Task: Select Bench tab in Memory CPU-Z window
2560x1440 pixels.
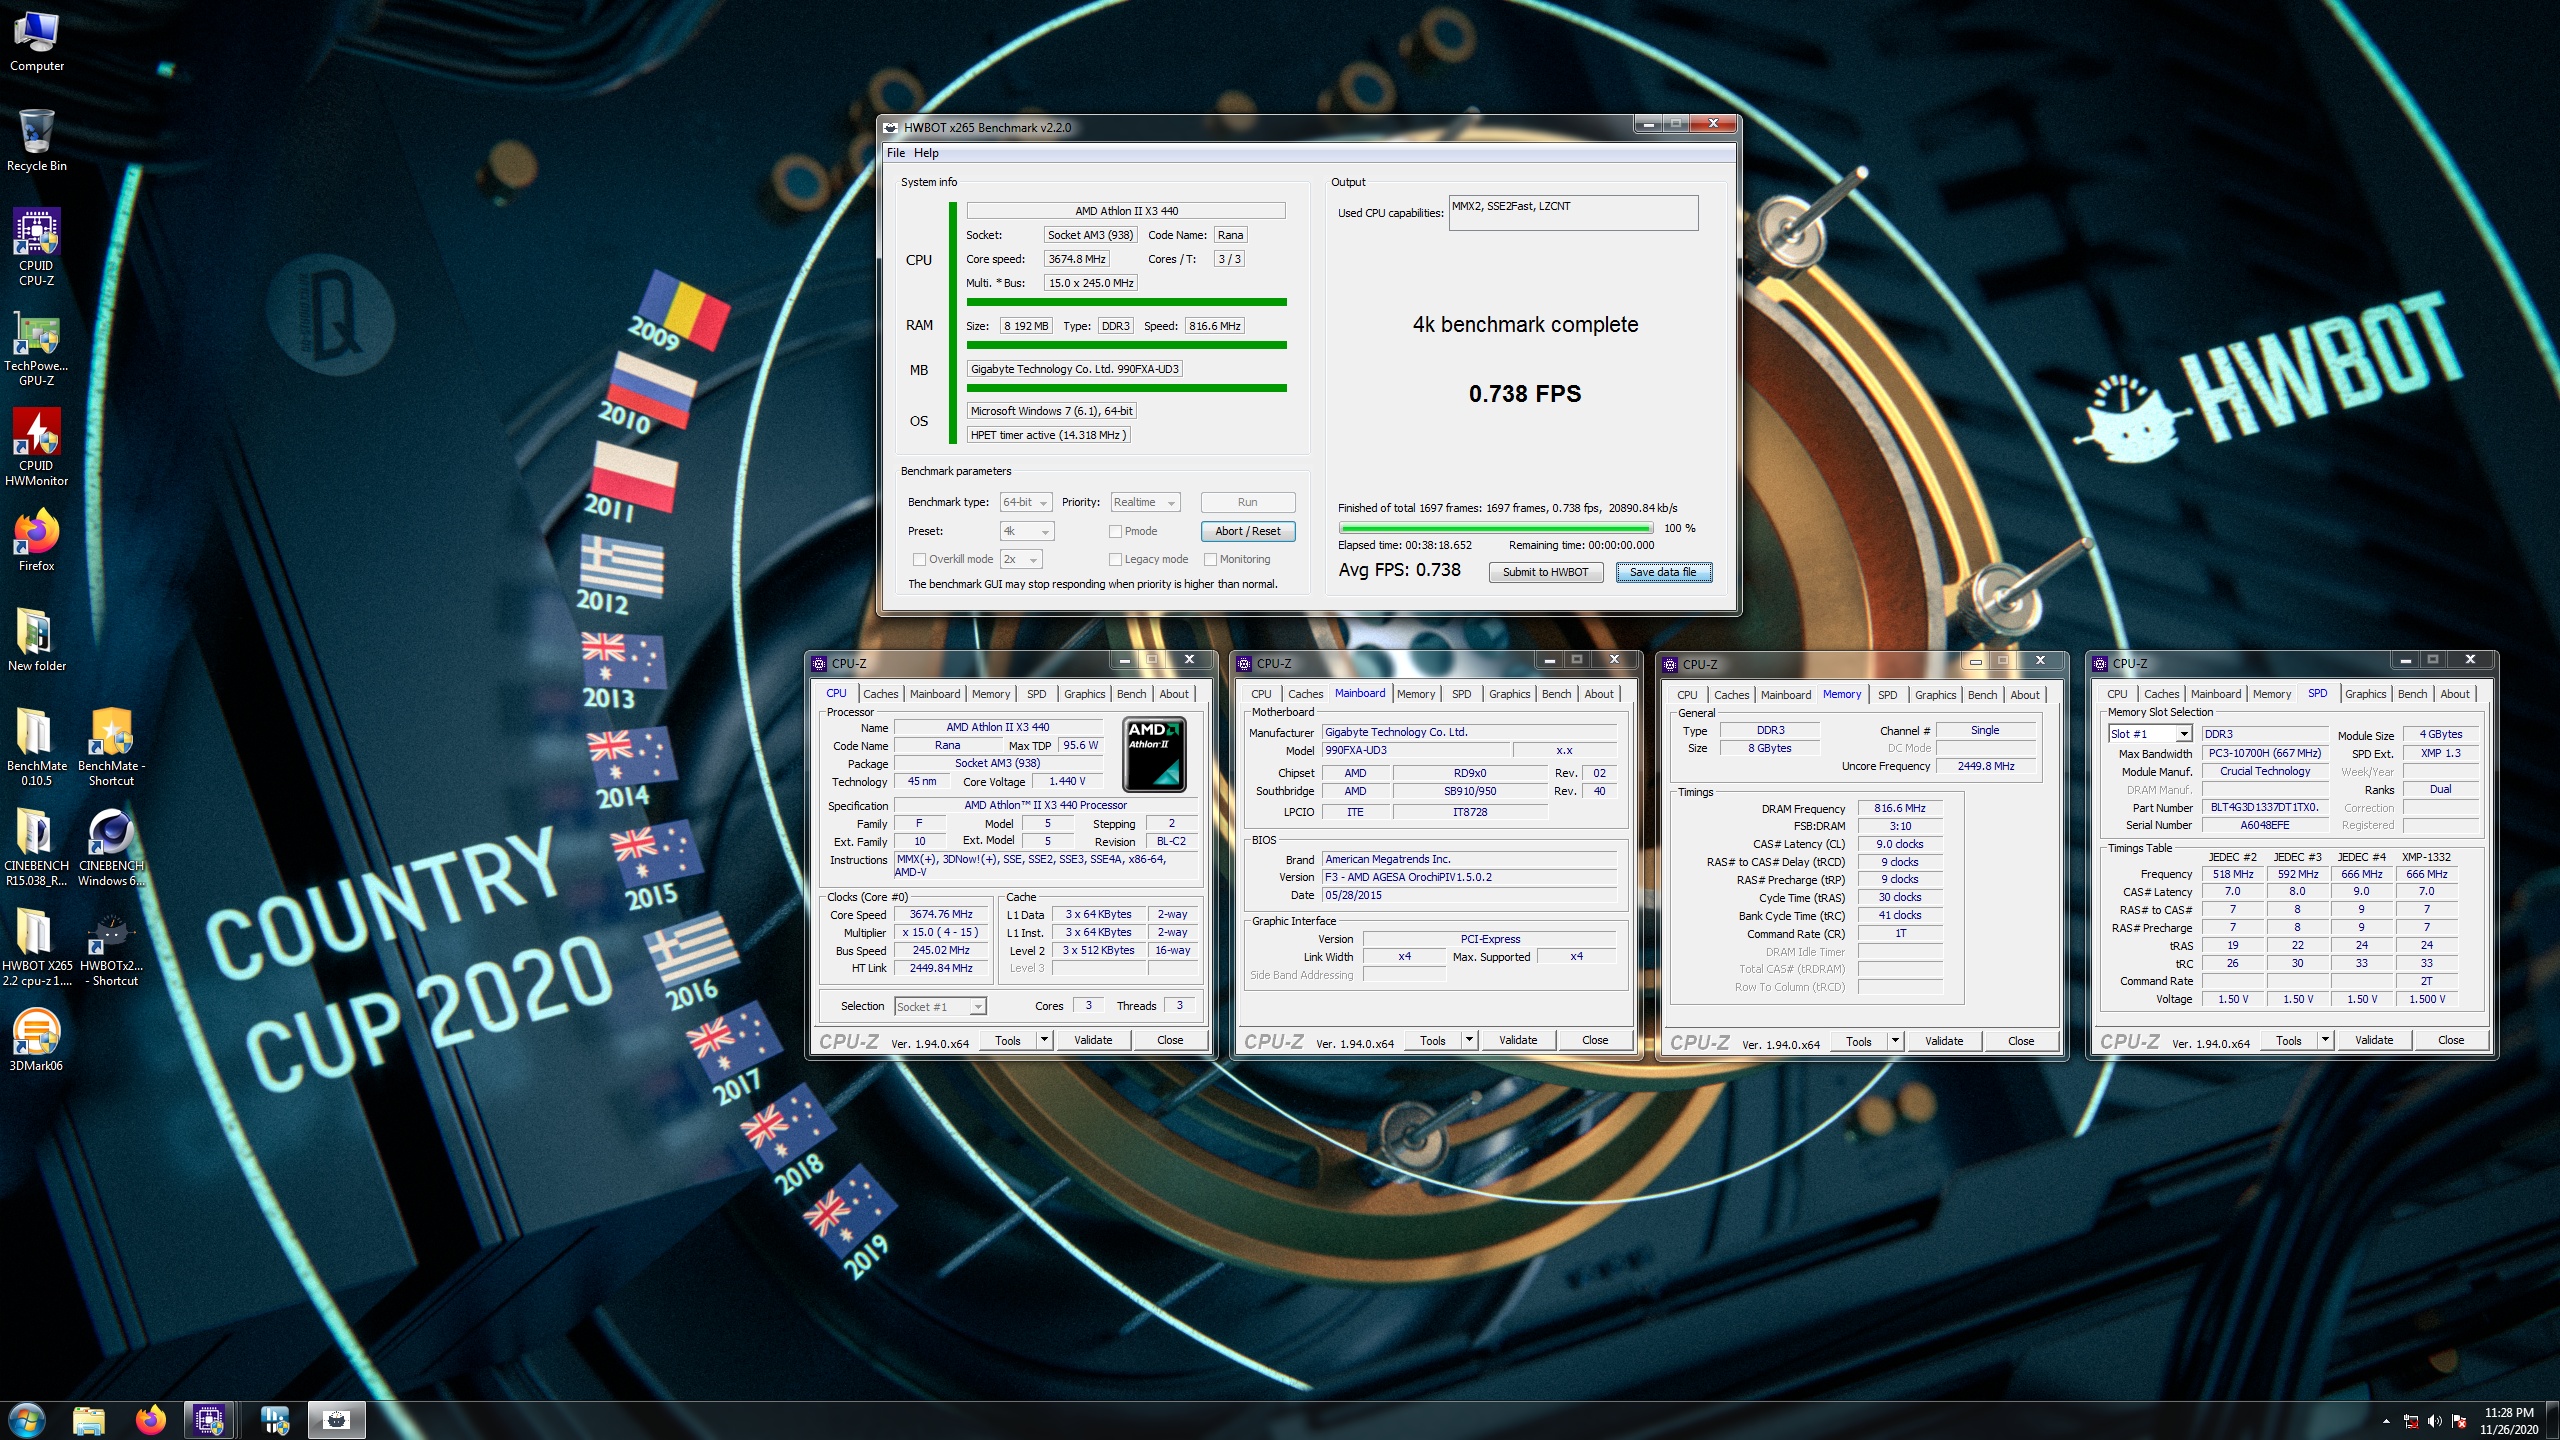Action: tap(1982, 695)
